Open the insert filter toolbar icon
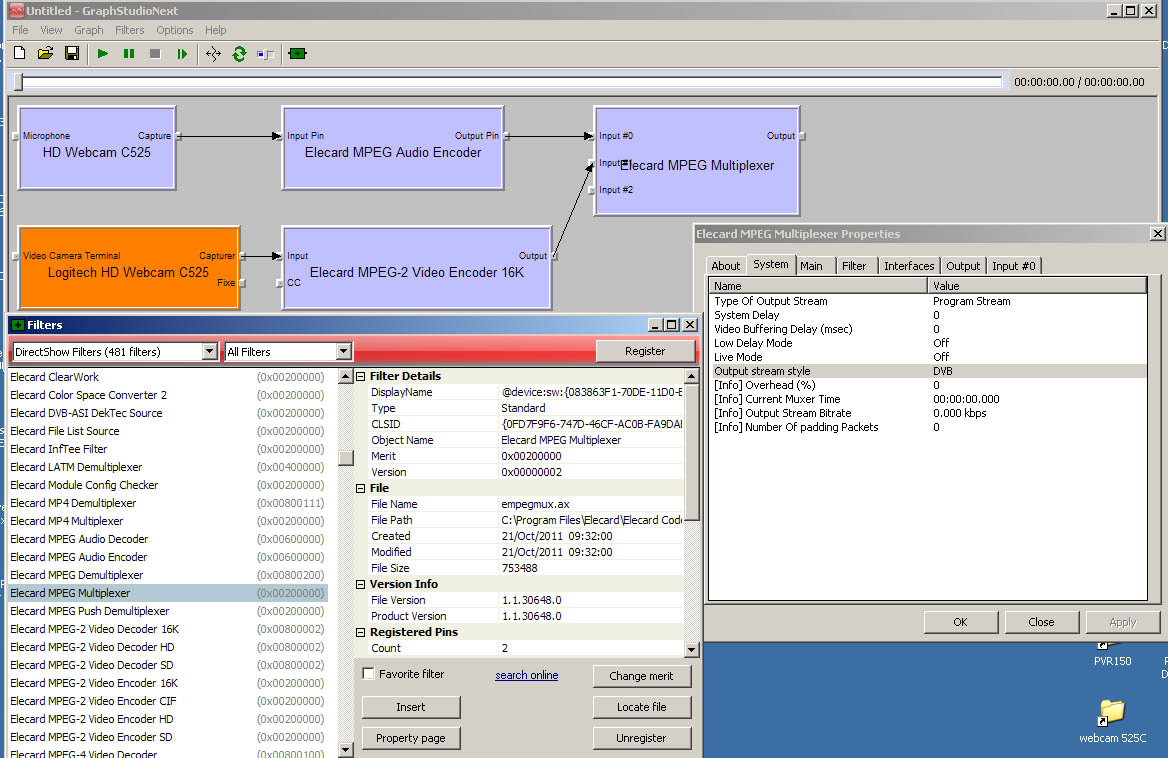The image size is (1168, 758). coord(297,54)
